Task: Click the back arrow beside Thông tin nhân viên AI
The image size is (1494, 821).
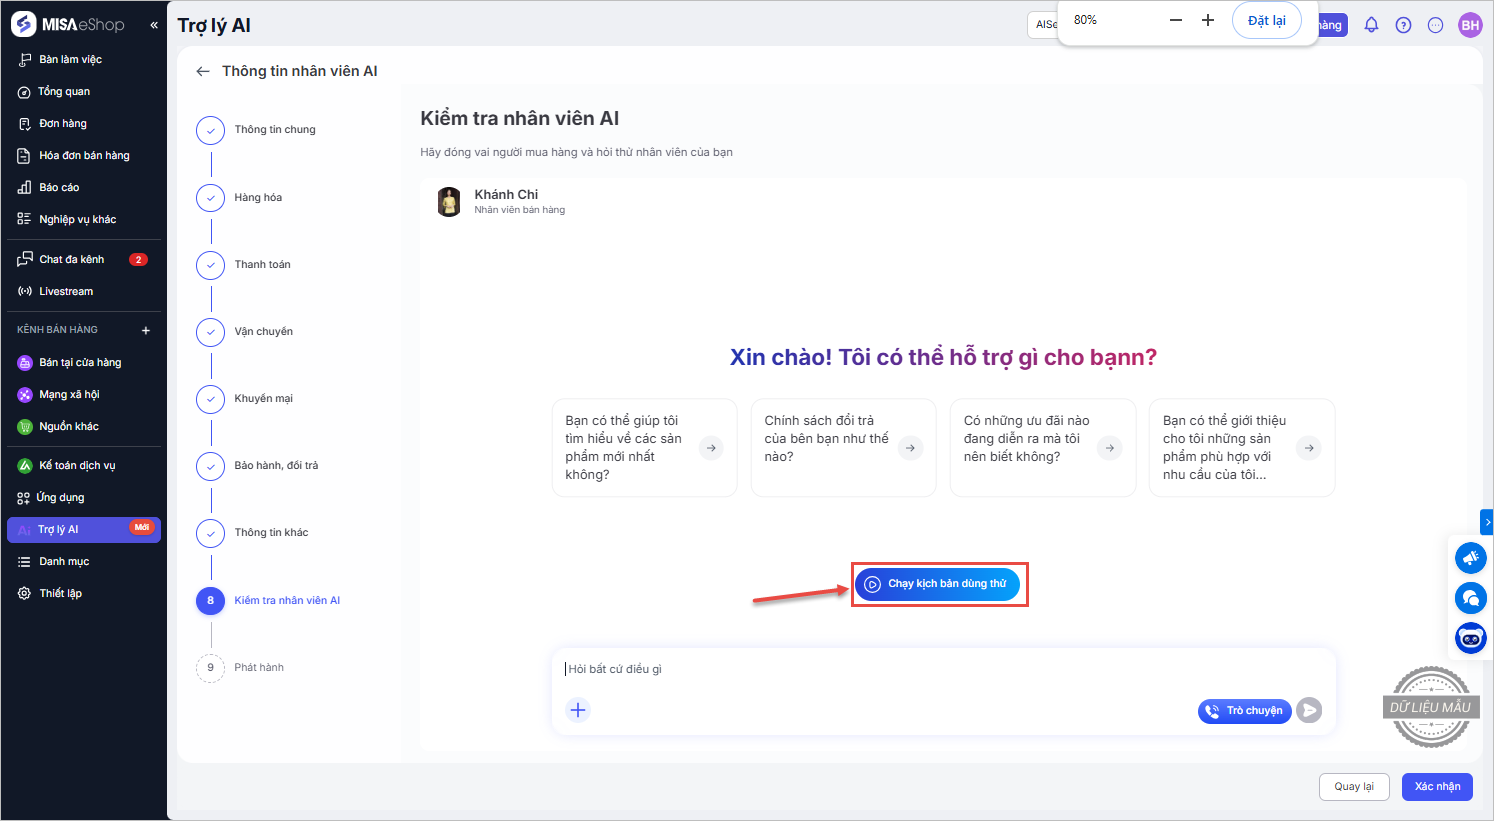Action: [203, 71]
